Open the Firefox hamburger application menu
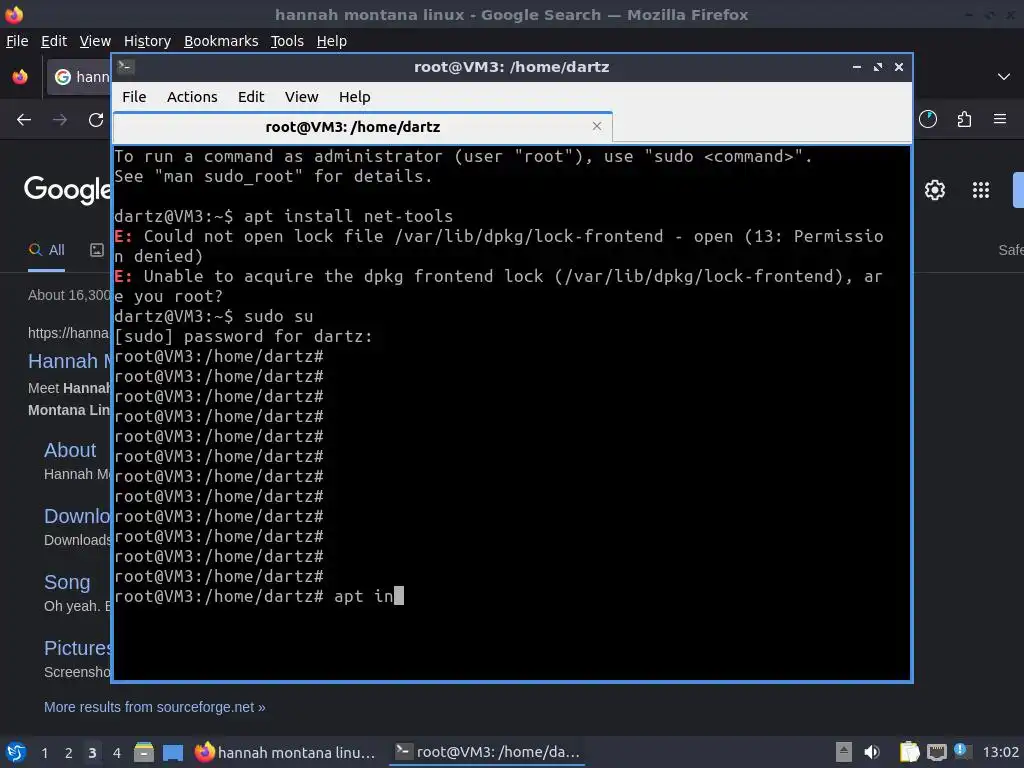Viewport: 1024px width, 768px height. 1000,120
